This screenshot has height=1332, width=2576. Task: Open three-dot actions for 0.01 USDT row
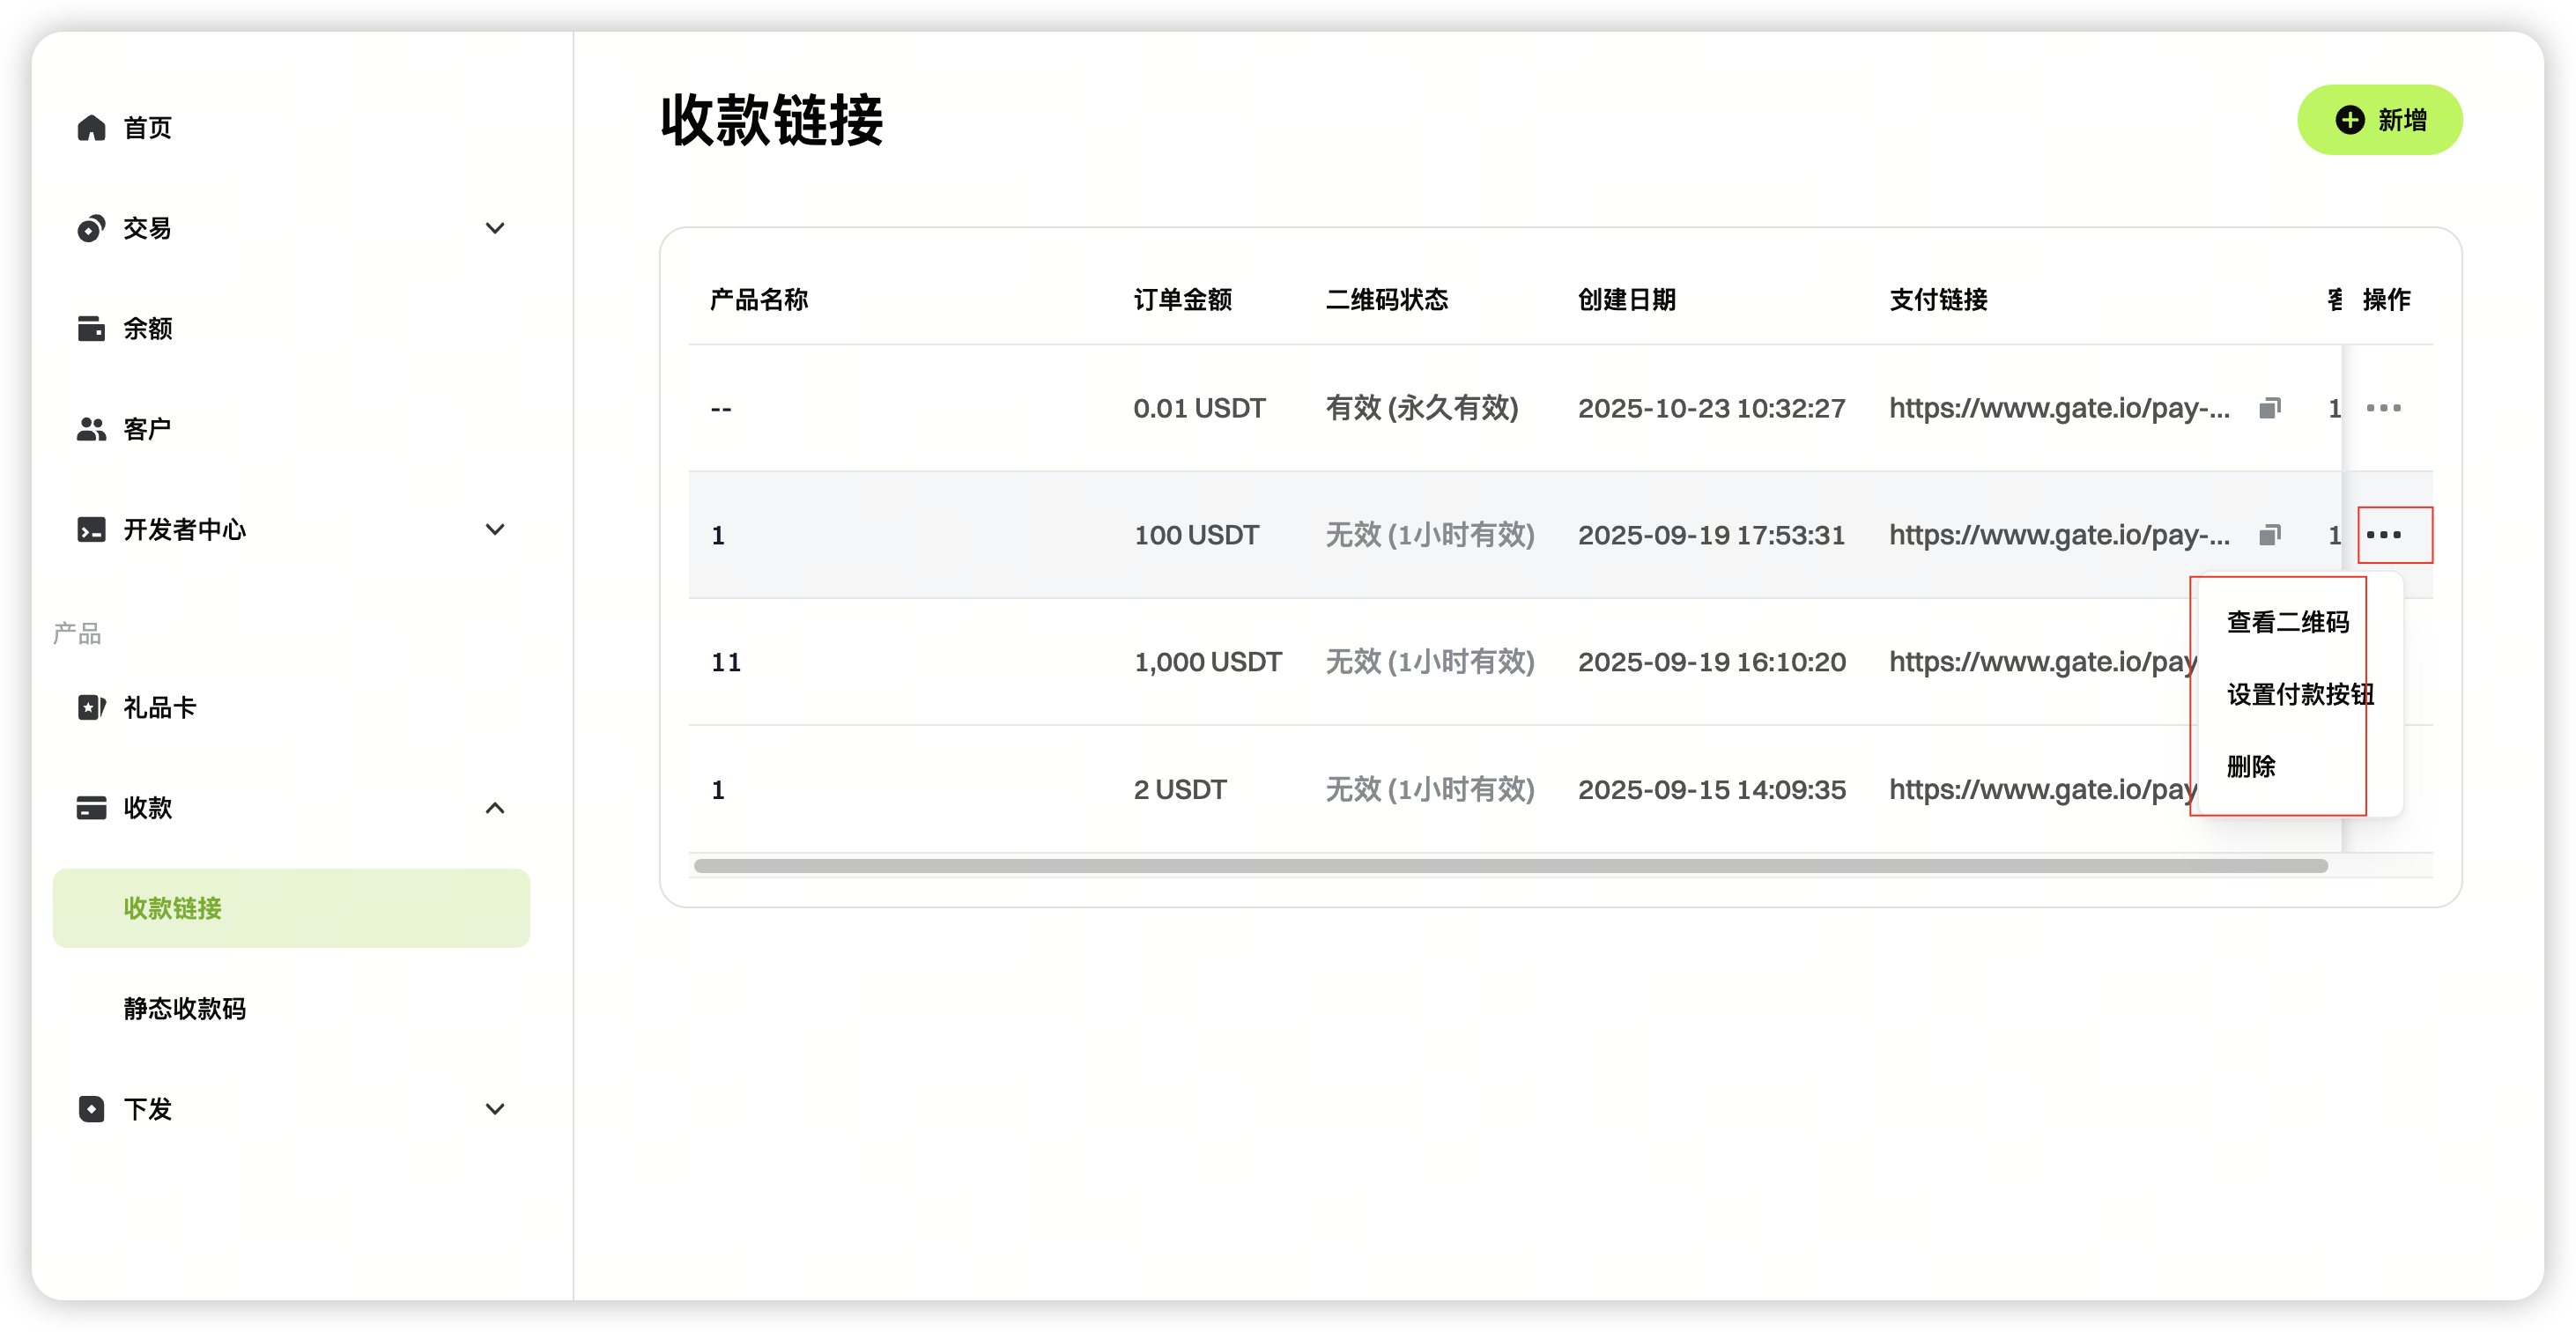click(2383, 408)
